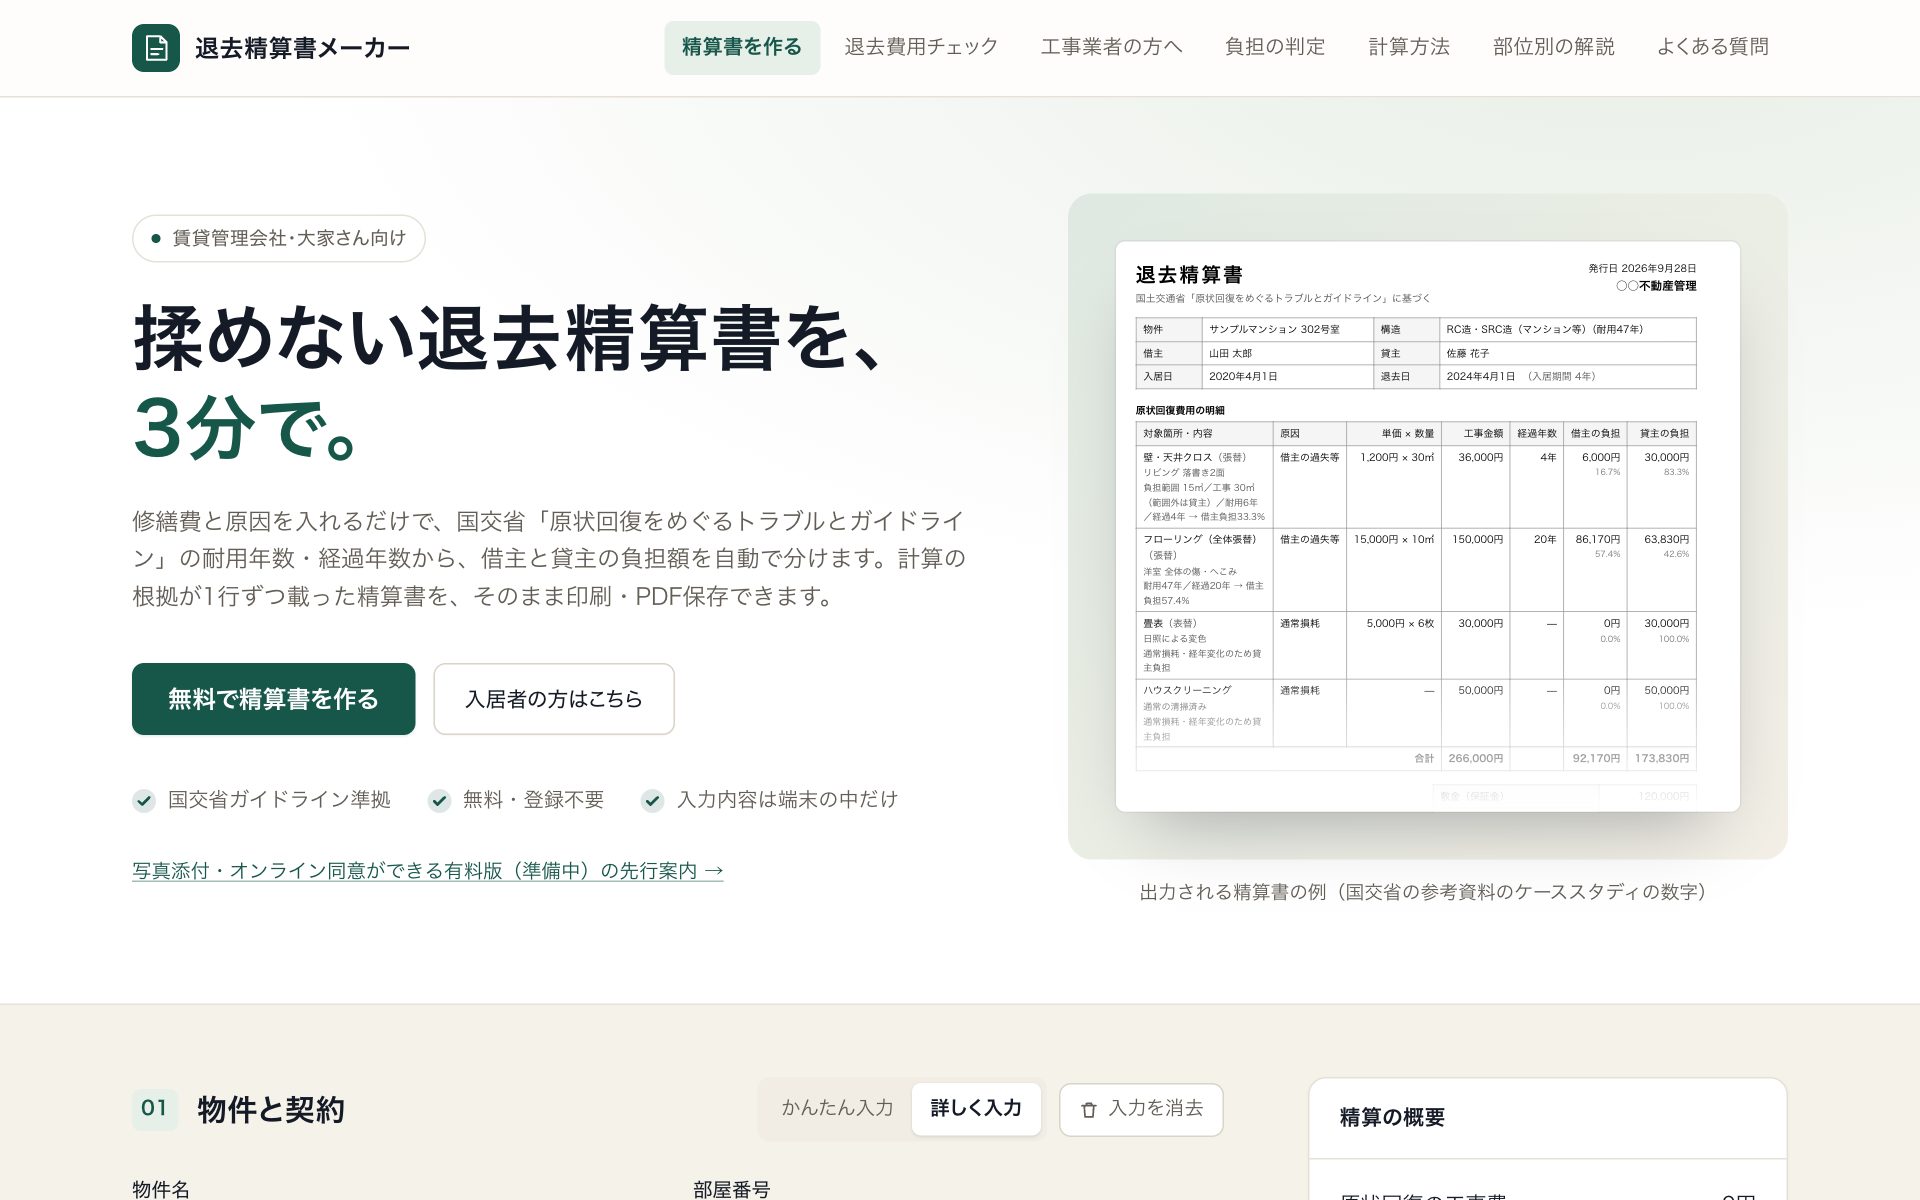Click the 退去精算書メーカー site title
Image resolution: width=1920 pixels, height=1200 pixels.
302,48
